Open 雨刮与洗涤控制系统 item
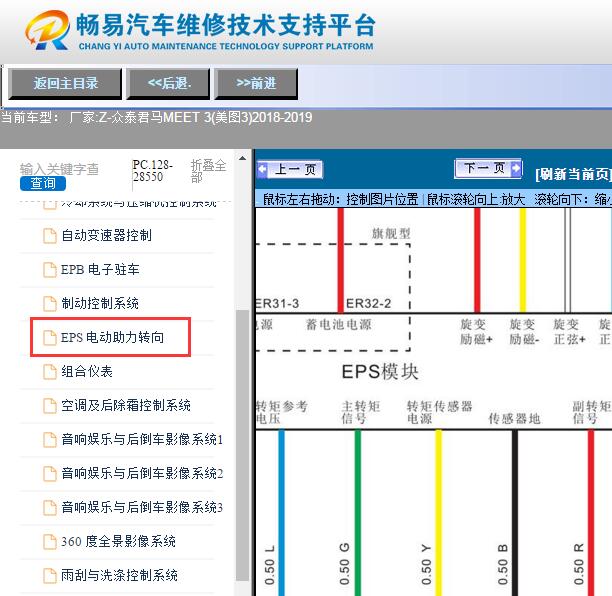 [x=117, y=575]
